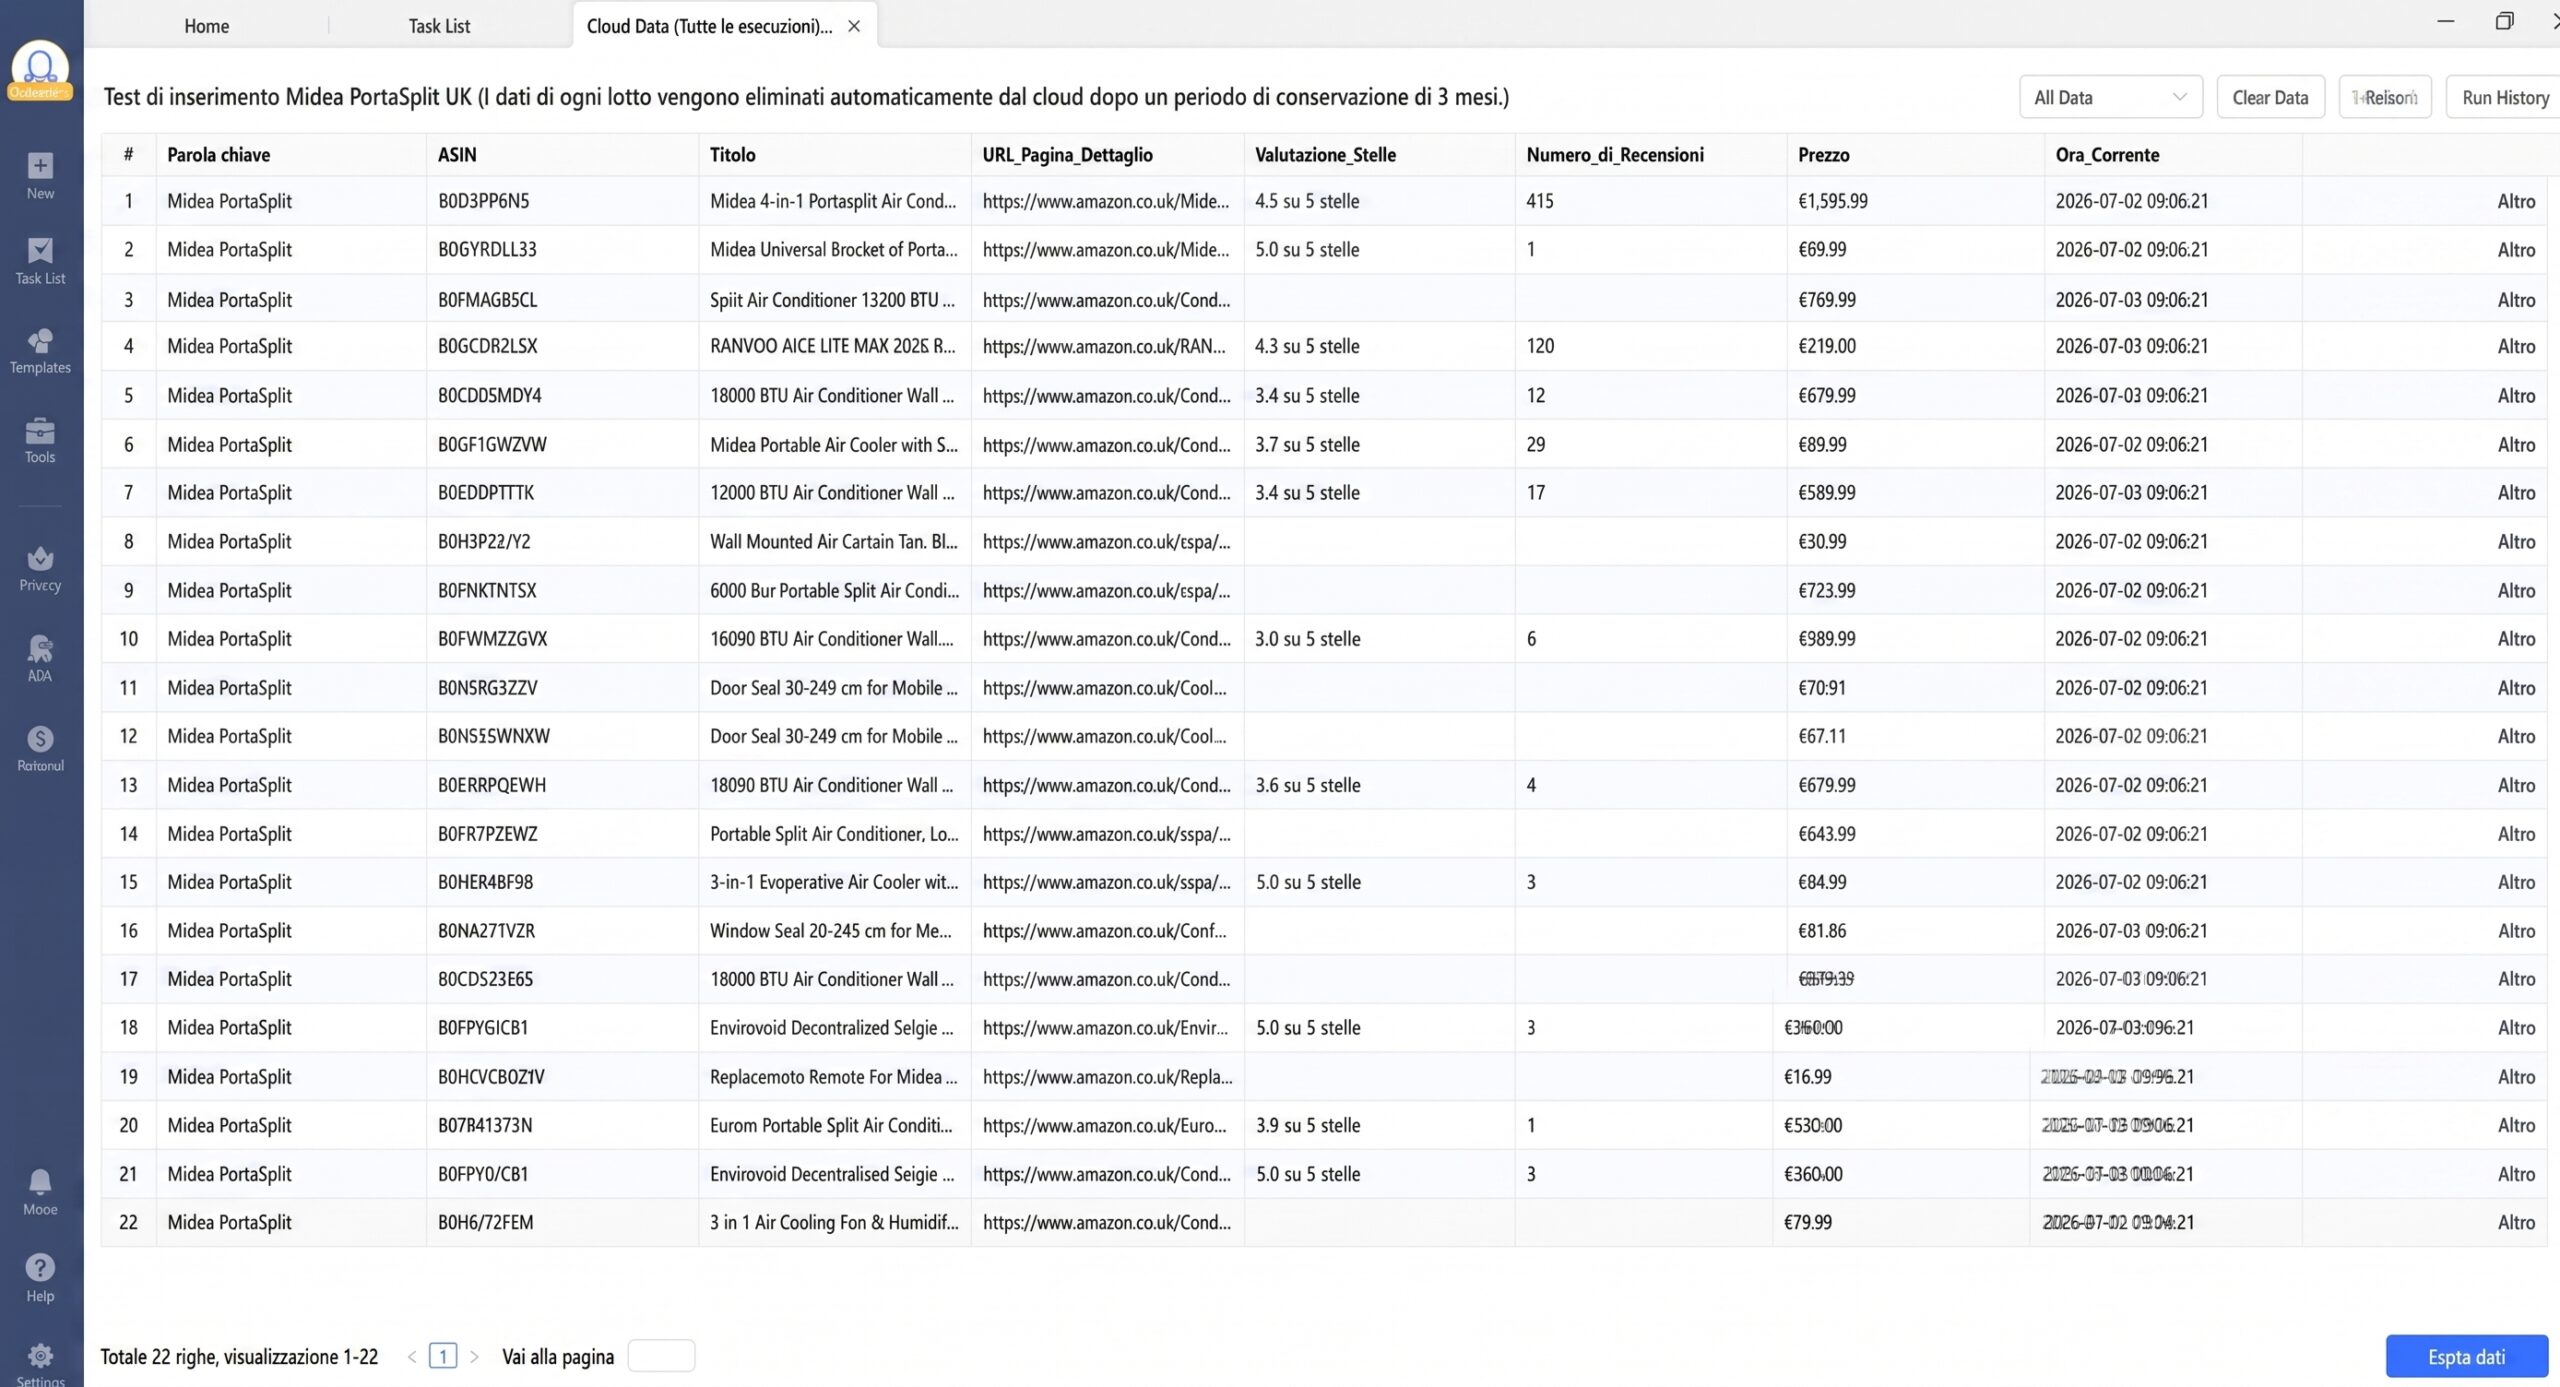Screen dimensions: 2560x1387
Task: Go to previous page arrow
Action: [x=412, y=1357]
